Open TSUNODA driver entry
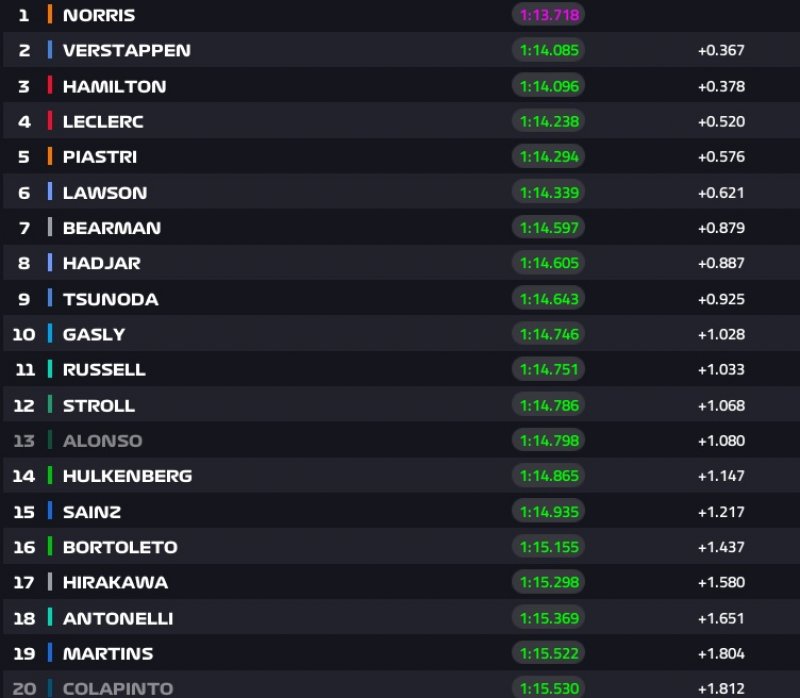The width and height of the screenshot is (800, 698). pos(110,299)
